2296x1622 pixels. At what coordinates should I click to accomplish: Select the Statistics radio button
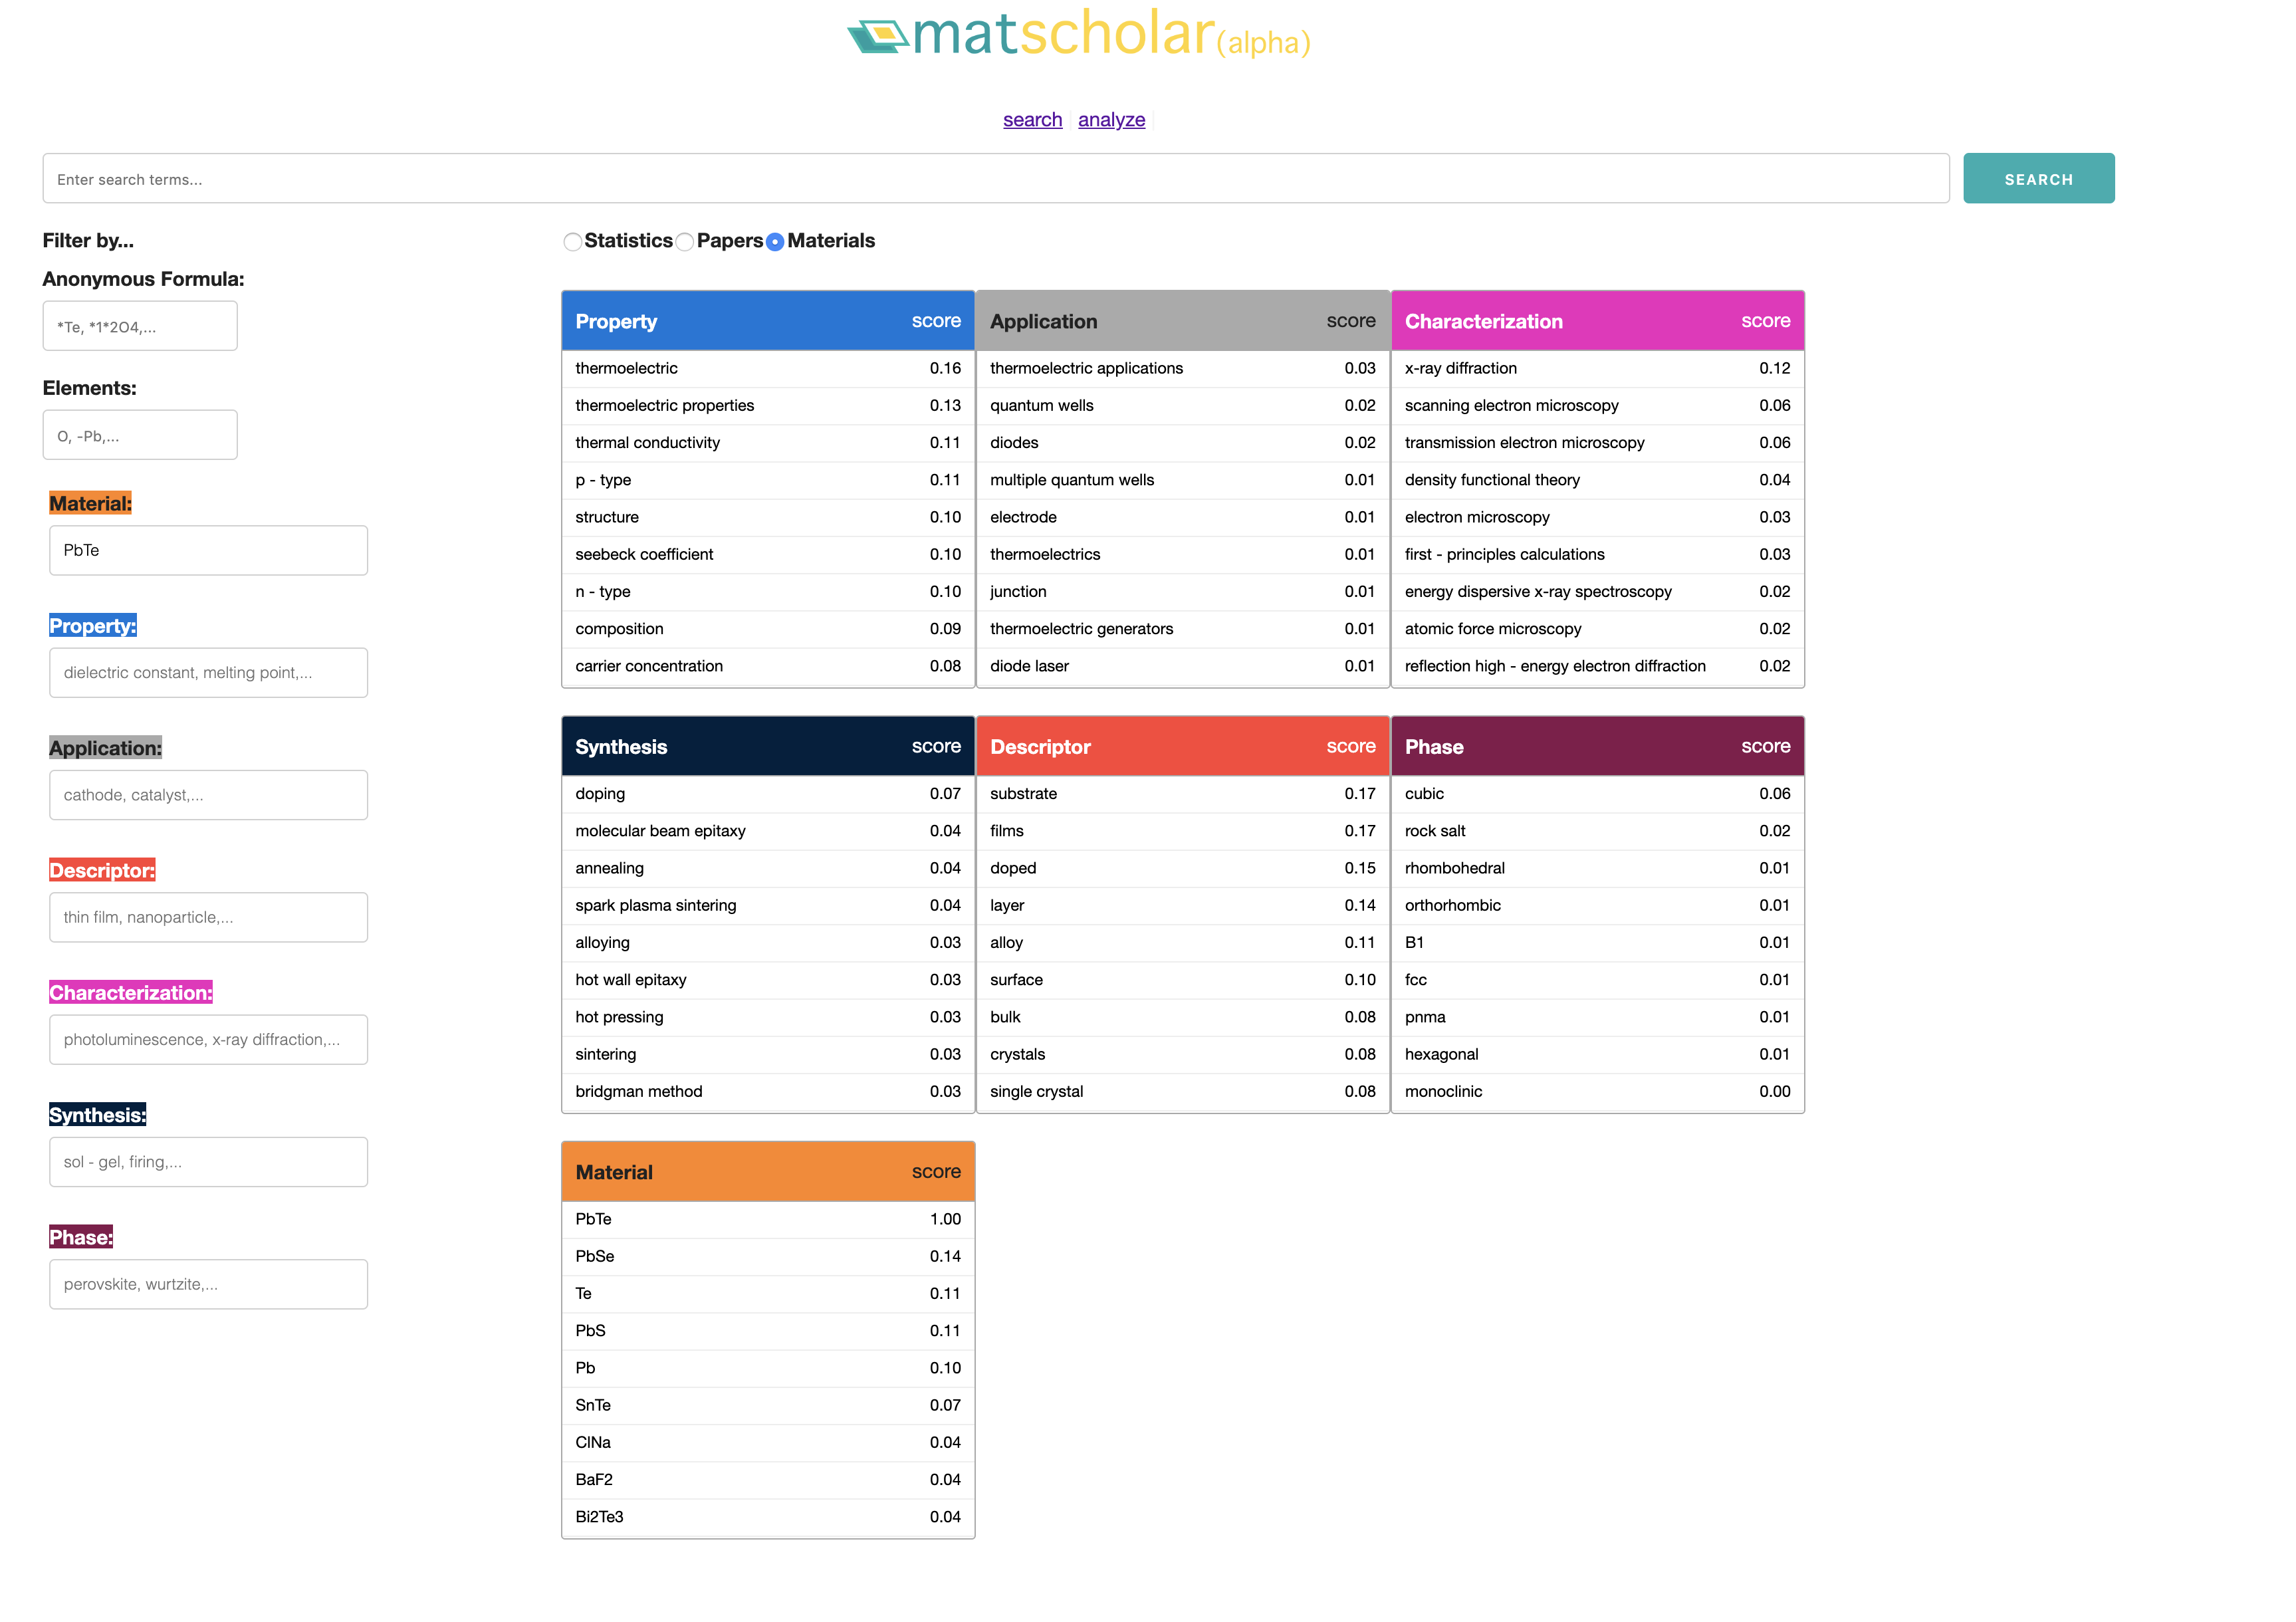(572, 242)
